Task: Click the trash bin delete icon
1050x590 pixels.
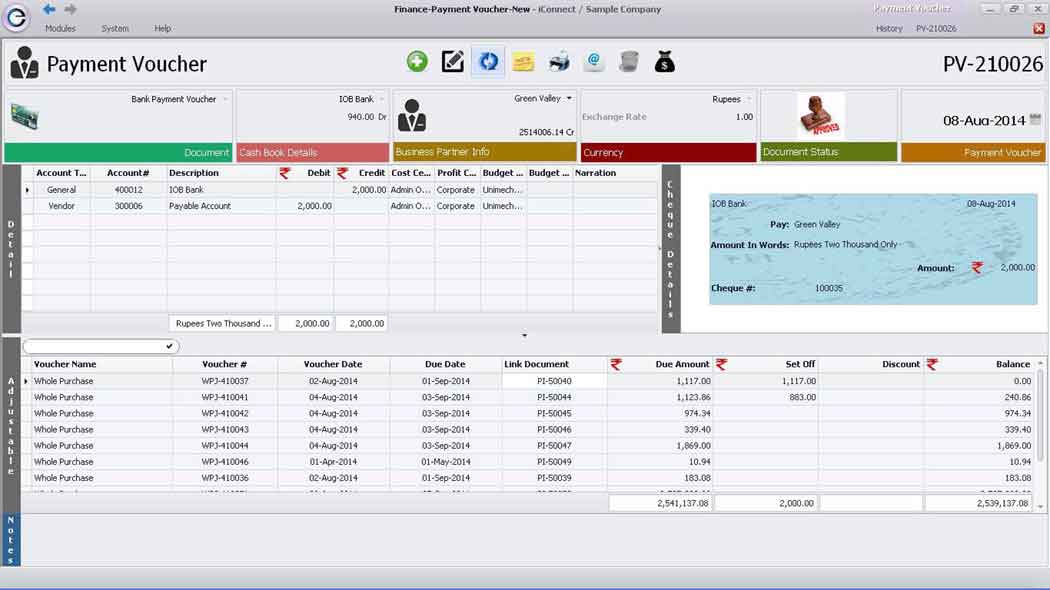Action: click(x=629, y=62)
